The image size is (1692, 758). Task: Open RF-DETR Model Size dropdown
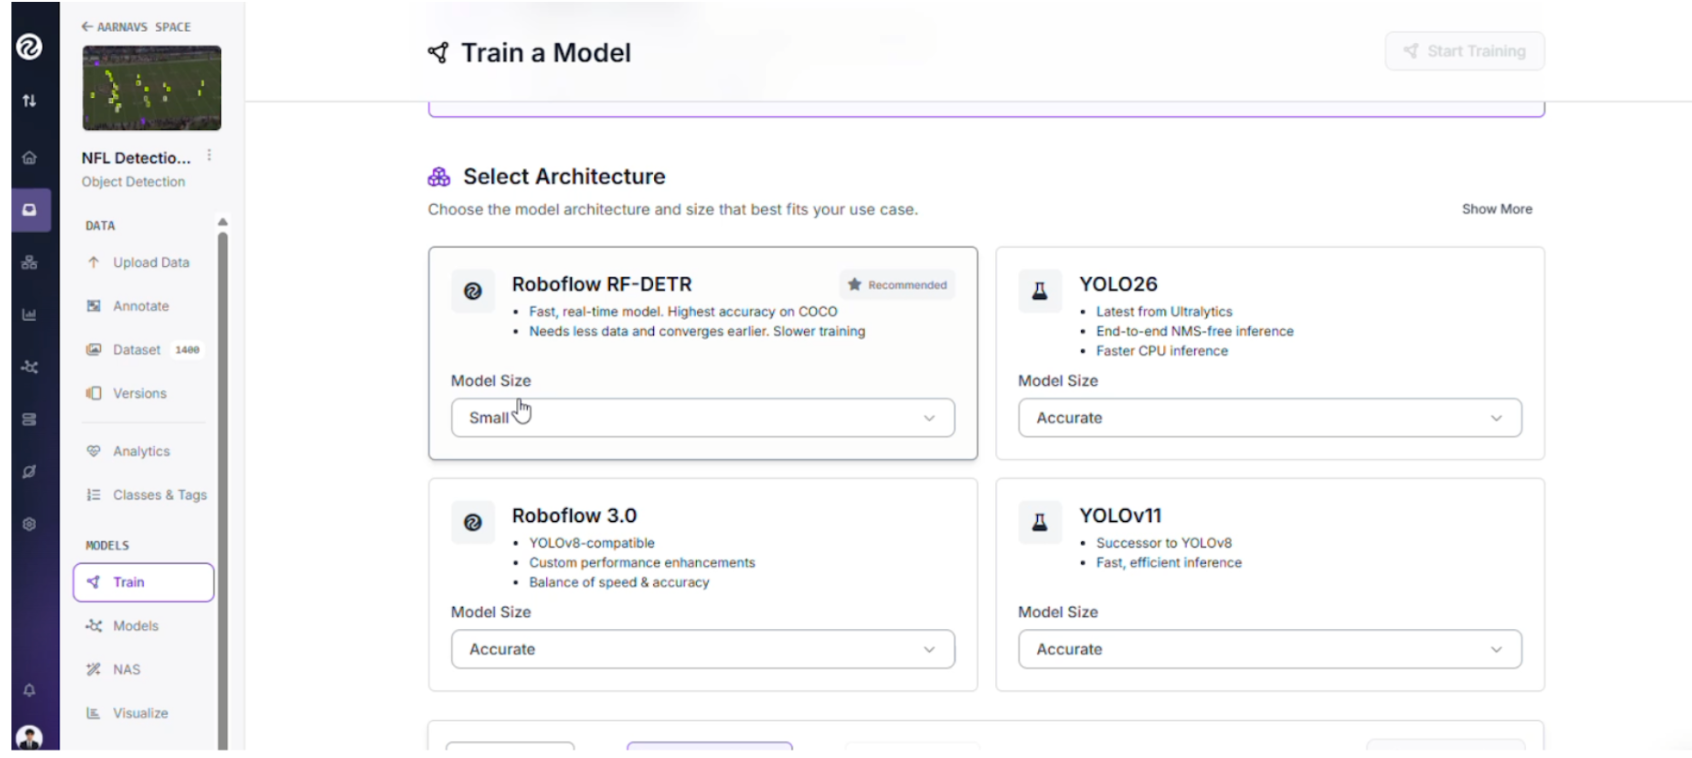(702, 418)
